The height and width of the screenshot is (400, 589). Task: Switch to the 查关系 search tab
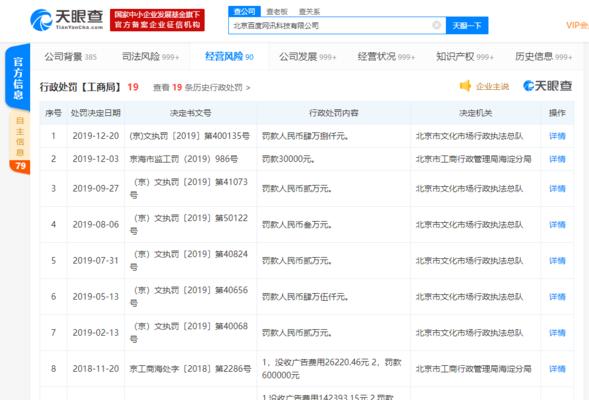(x=309, y=12)
